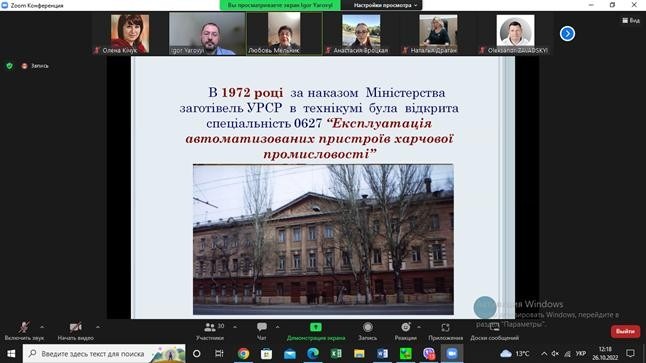Open the Чат chat panel
This screenshot has width=646, height=363.
262,328
